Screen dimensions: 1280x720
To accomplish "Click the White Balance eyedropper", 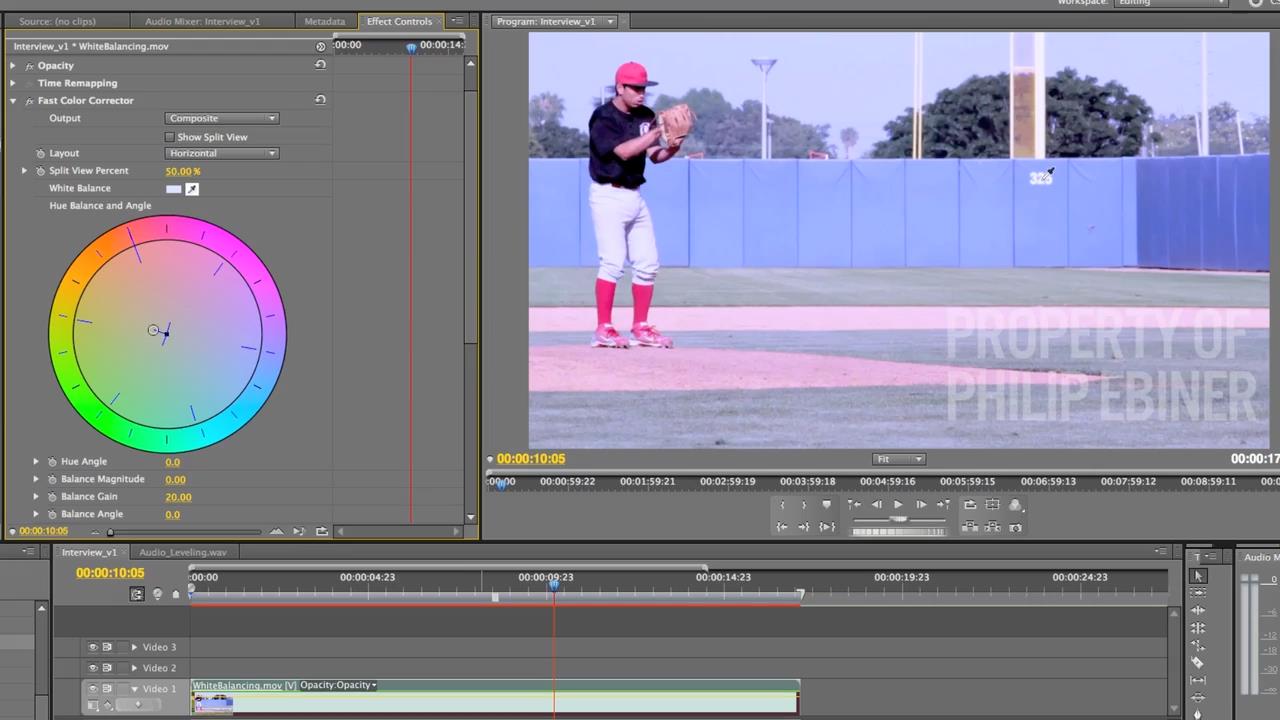I will [192, 189].
